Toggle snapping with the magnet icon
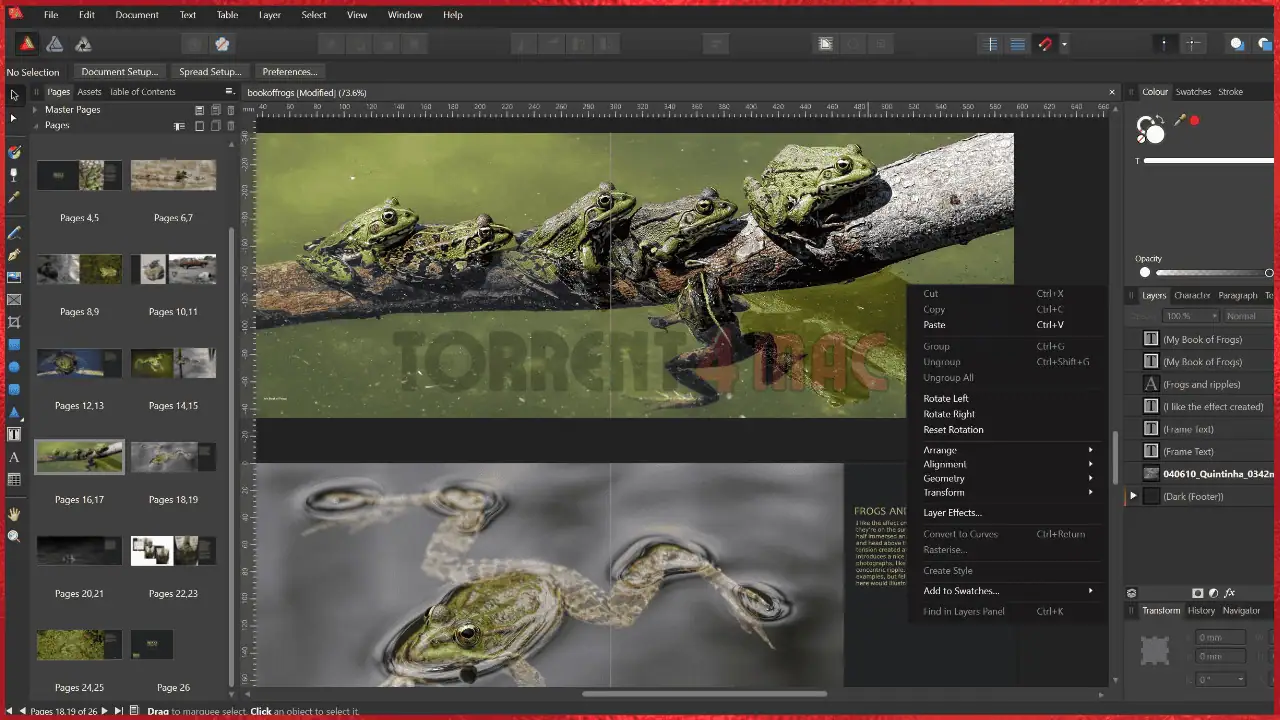 (1046, 44)
